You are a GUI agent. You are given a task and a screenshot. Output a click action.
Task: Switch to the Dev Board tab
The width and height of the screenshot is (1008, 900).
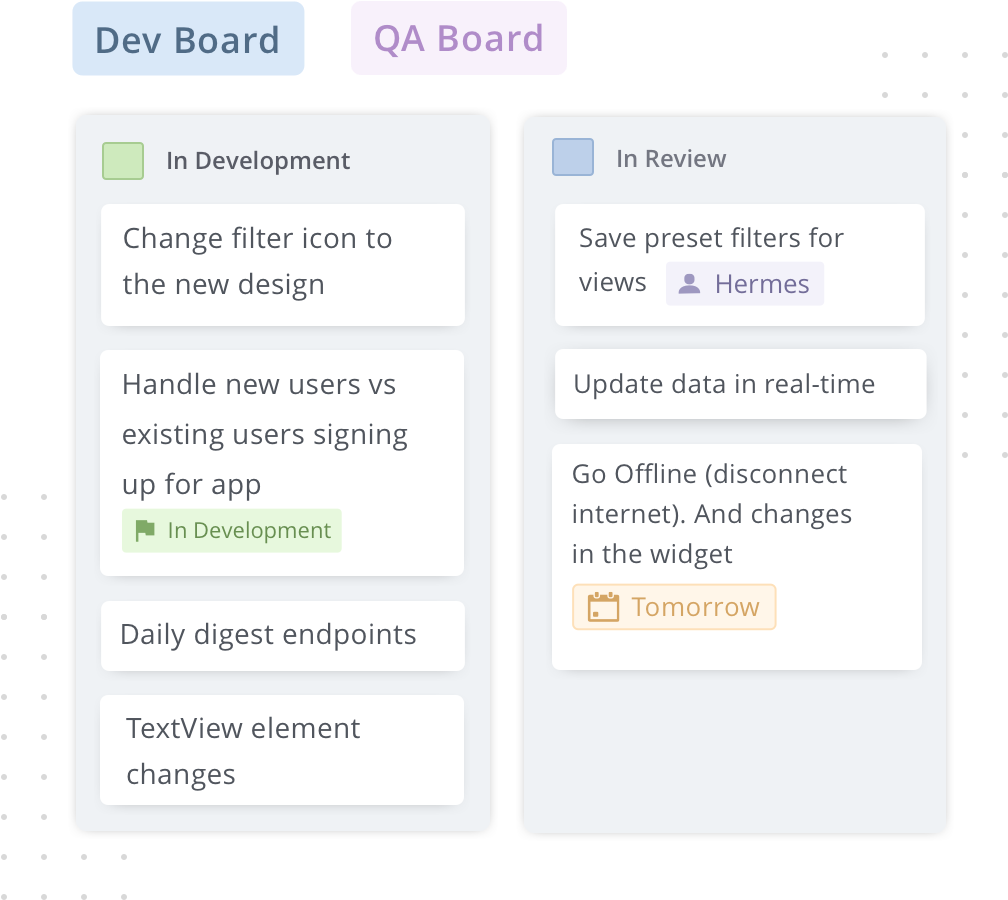(188, 39)
